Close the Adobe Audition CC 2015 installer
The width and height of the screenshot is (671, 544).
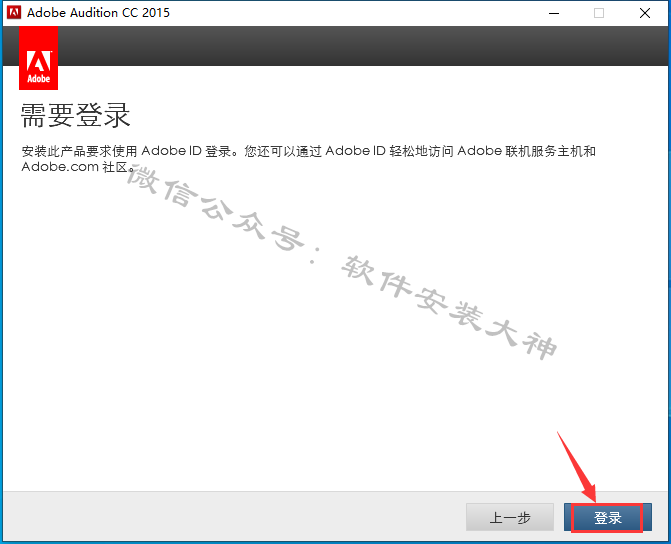[x=645, y=13]
